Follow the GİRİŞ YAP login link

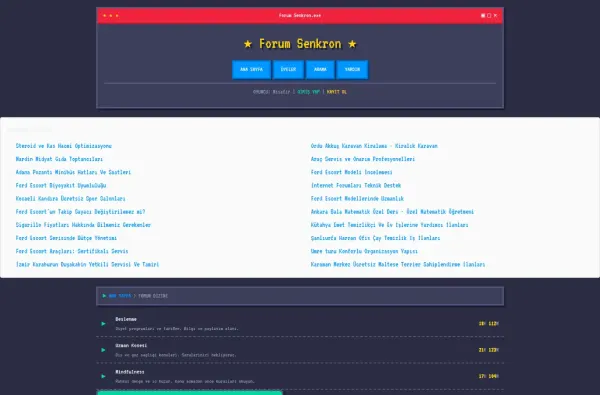[308, 92]
